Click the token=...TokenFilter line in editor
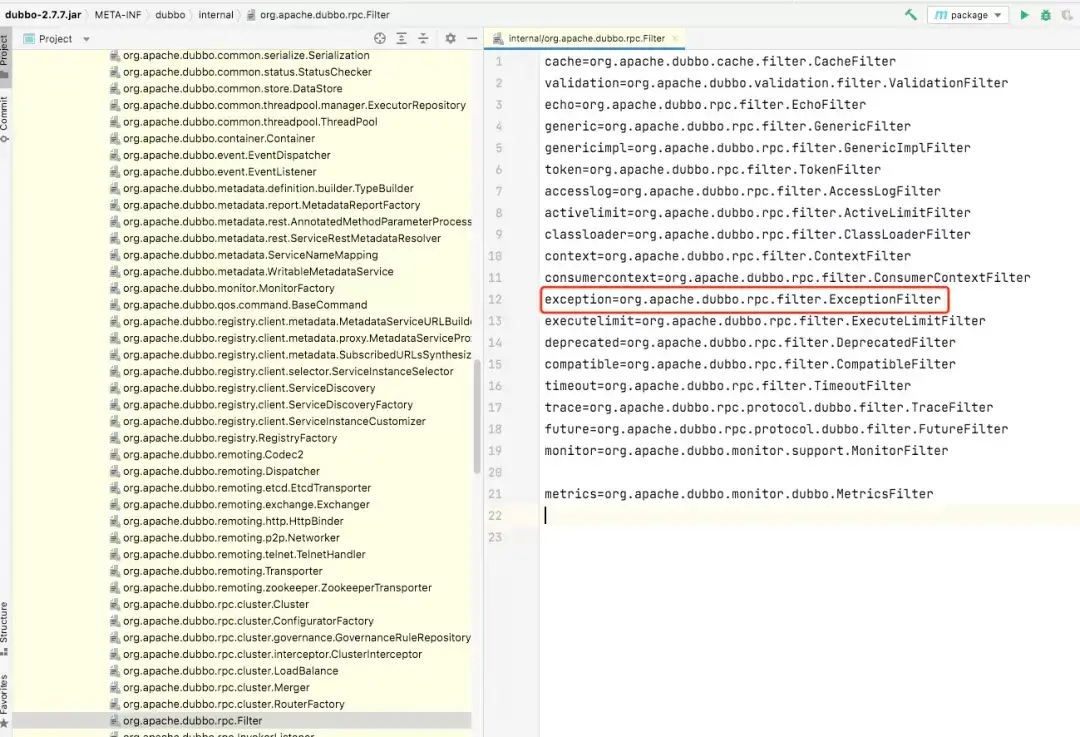 pyautogui.click(x=712, y=169)
